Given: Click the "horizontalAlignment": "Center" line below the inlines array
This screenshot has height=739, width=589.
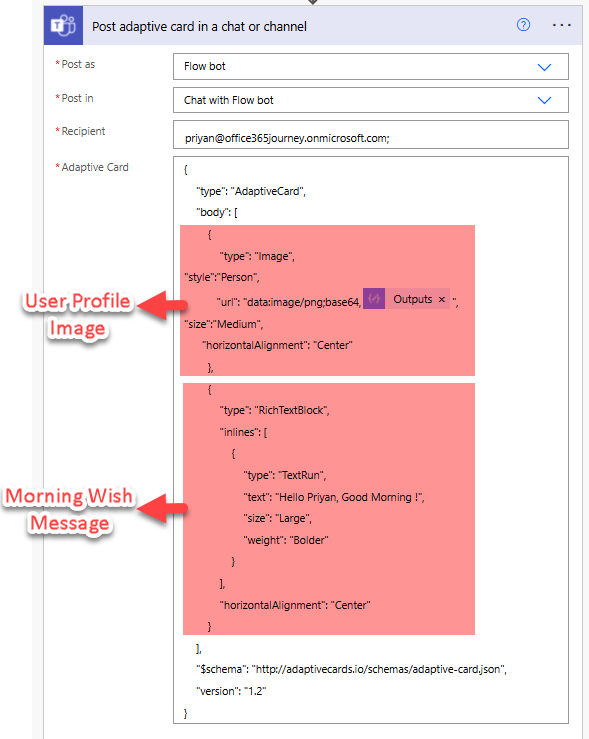Looking at the screenshot, I should pyautogui.click(x=295, y=605).
